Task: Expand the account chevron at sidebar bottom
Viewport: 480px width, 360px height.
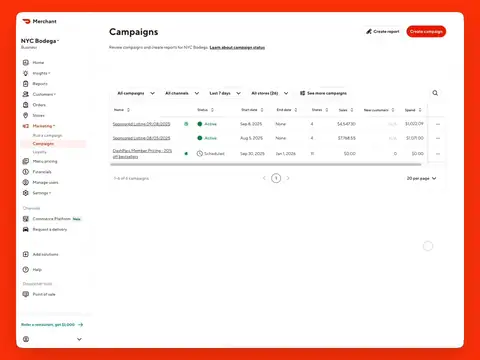Action: coord(79,339)
